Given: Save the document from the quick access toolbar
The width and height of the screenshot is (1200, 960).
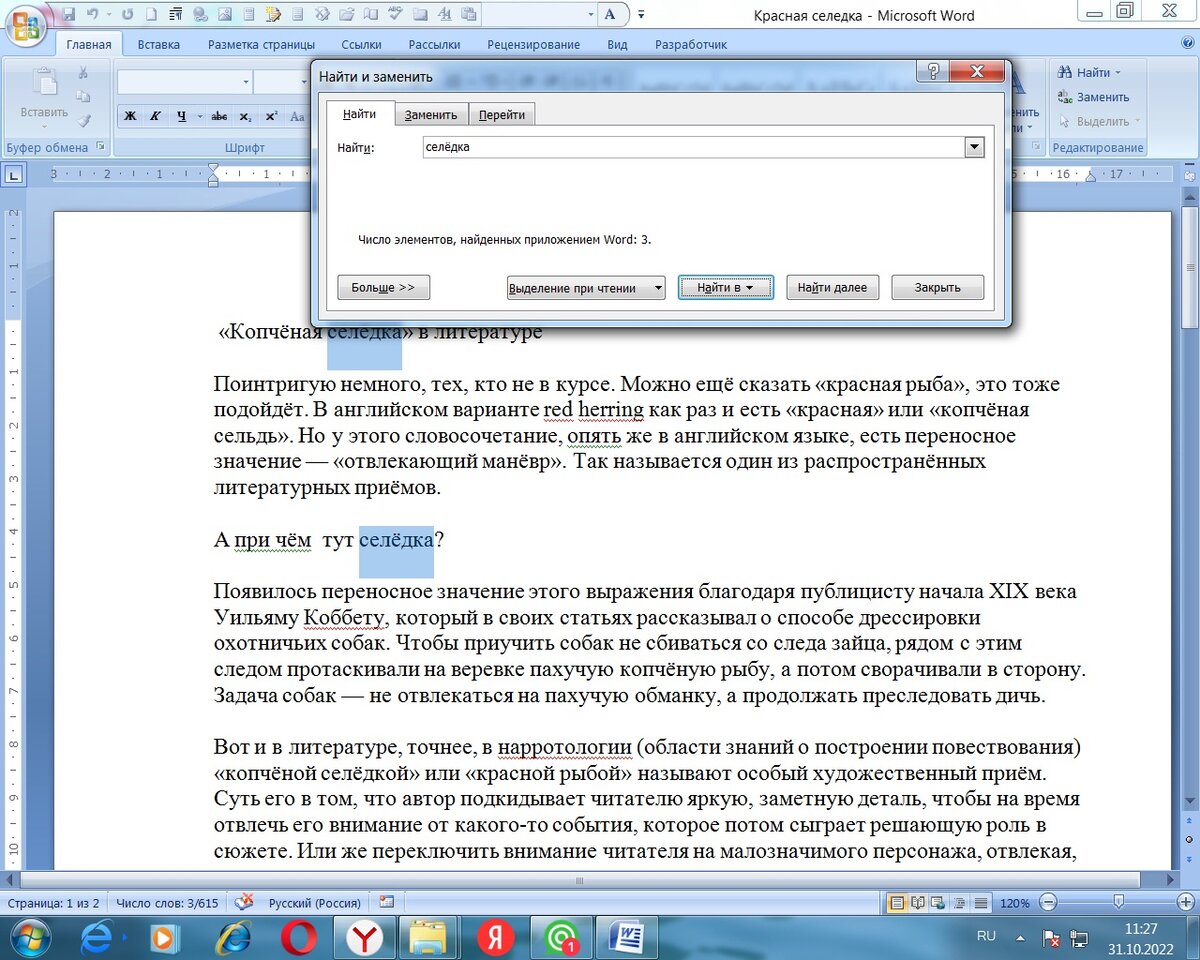Looking at the screenshot, I should point(69,15).
